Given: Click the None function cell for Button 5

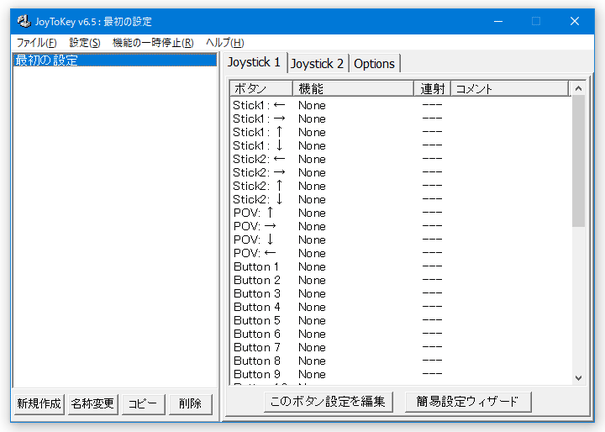Looking at the screenshot, I should (x=312, y=321).
